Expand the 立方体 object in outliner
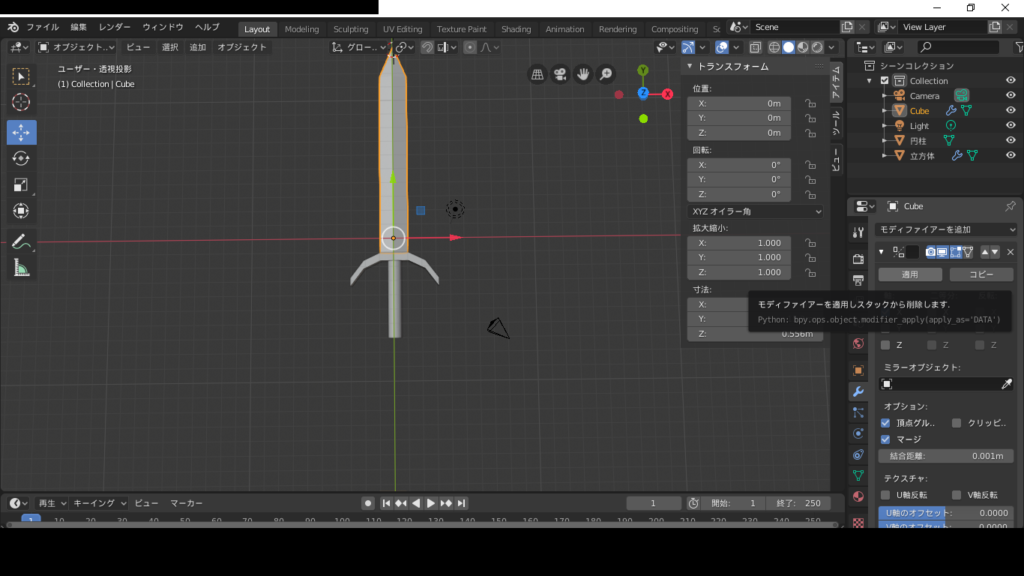 884,156
